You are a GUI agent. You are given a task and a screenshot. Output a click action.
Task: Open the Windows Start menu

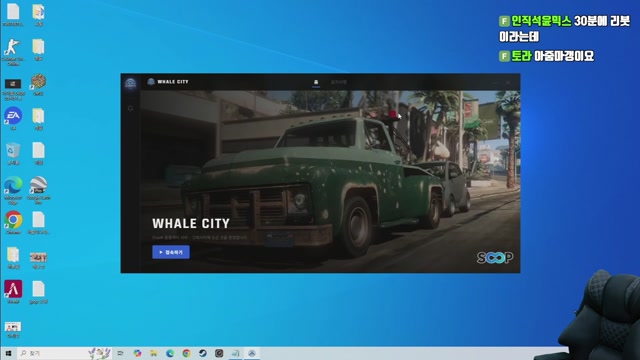pyautogui.click(x=8, y=353)
